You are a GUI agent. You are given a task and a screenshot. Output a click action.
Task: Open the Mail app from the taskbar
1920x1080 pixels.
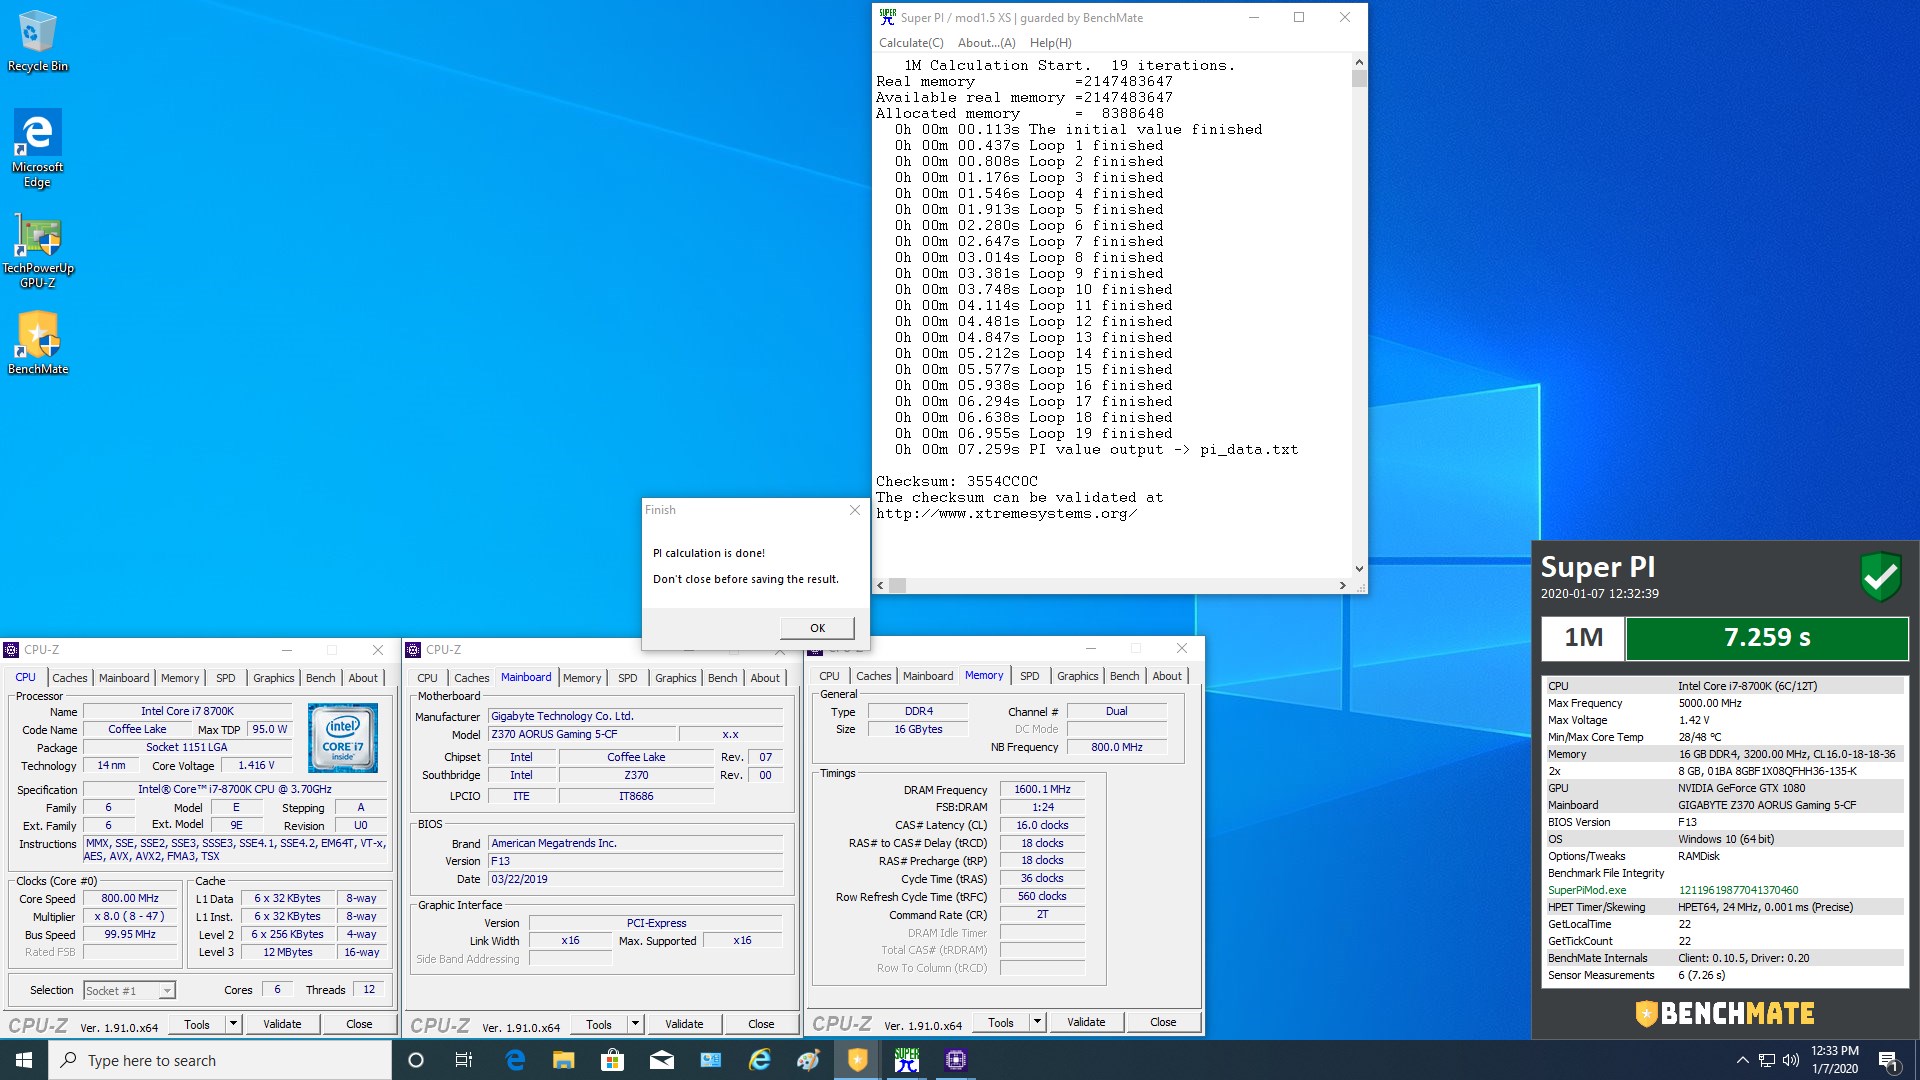661,1060
